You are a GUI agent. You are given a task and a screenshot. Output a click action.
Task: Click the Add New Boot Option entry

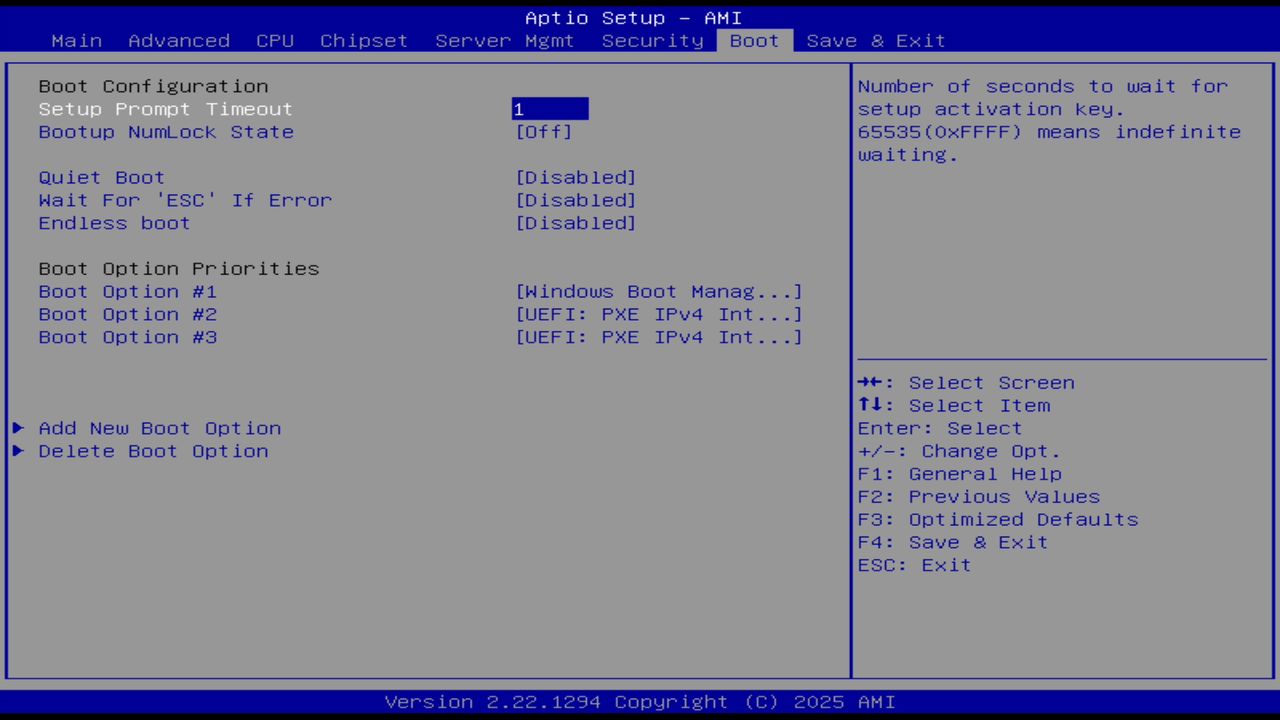click(x=159, y=428)
